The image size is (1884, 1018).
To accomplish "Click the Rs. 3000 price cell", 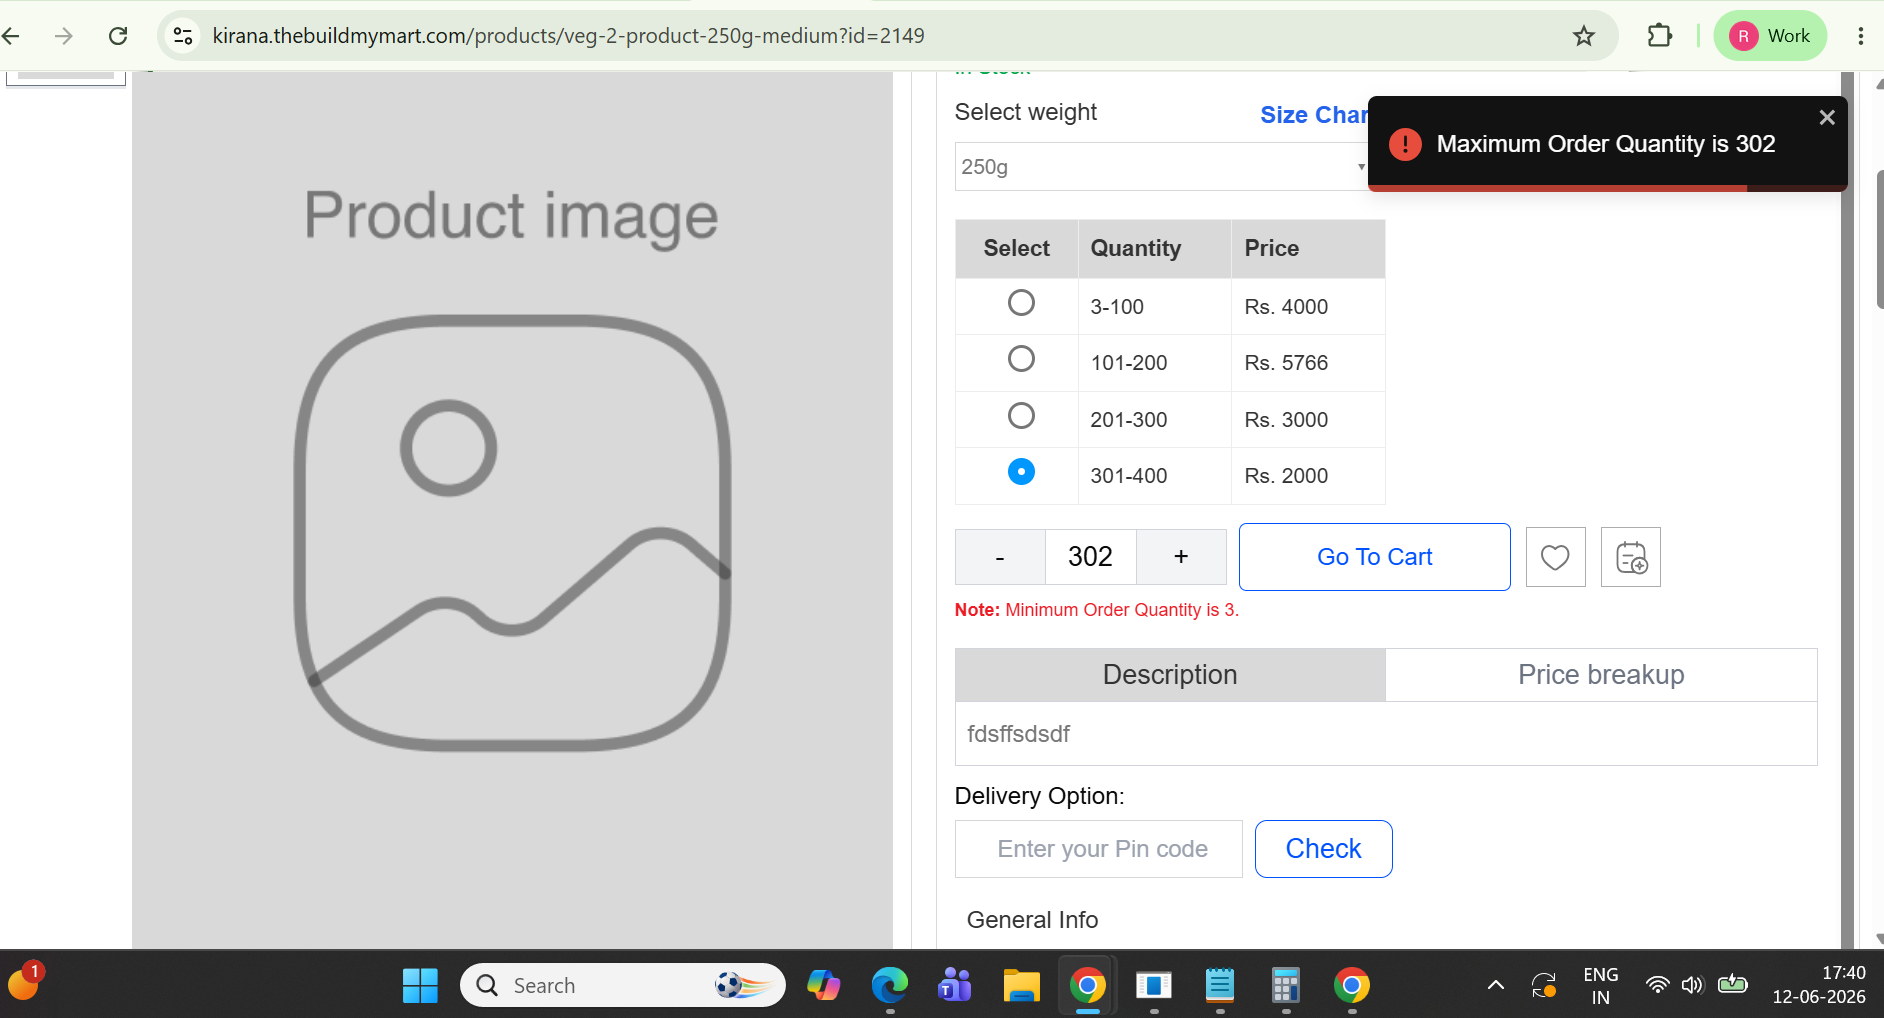I will (x=1308, y=420).
